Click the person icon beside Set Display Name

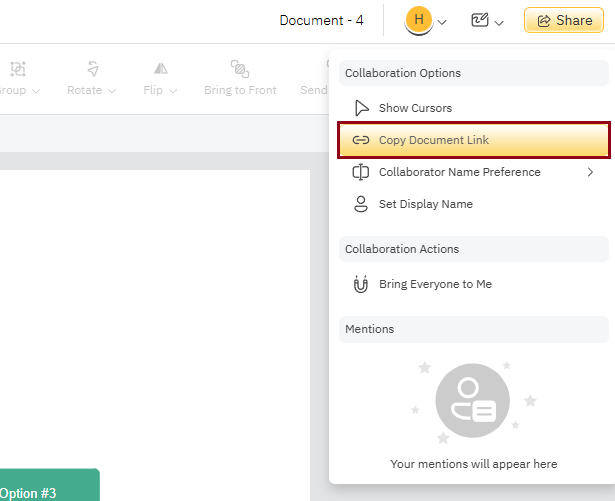point(361,204)
